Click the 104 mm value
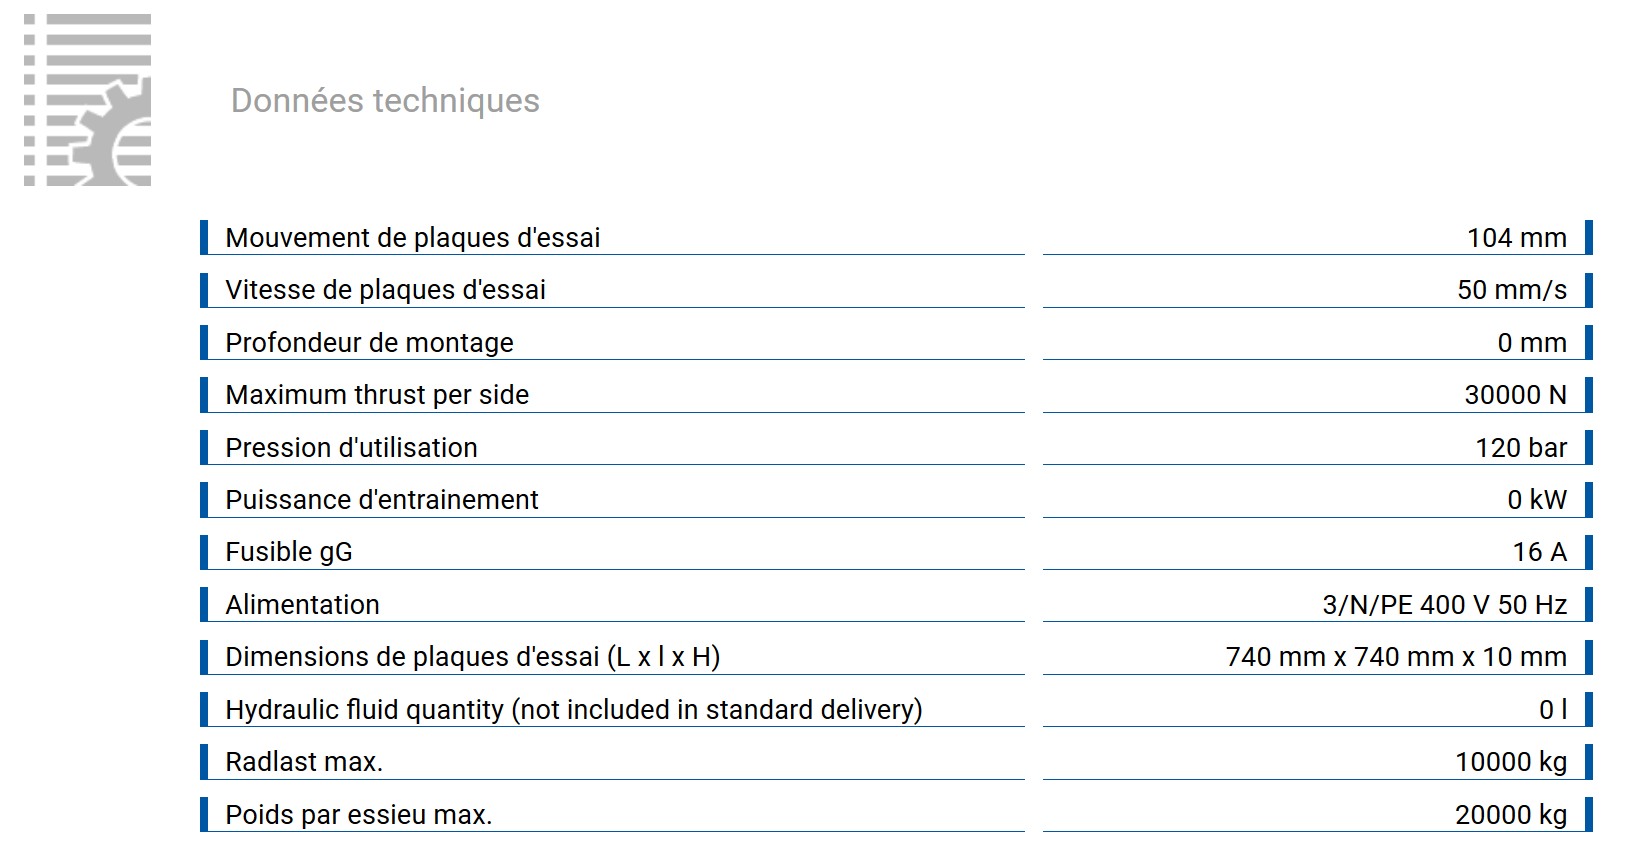Image resolution: width=1631 pixels, height=845 pixels. (x=1516, y=238)
